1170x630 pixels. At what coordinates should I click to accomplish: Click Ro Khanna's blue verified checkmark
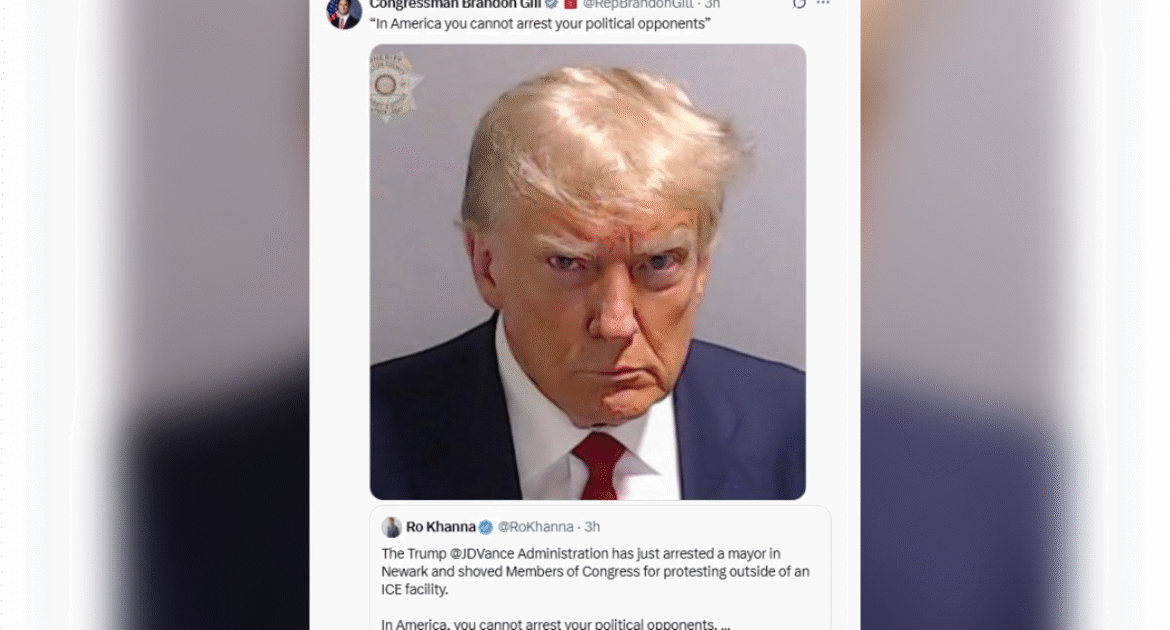[x=486, y=527]
